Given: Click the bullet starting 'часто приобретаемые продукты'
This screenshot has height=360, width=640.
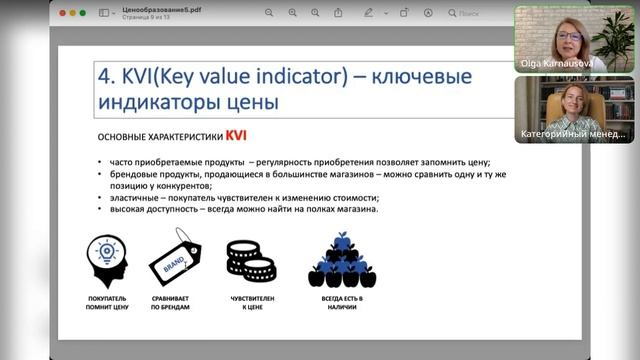Looking at the screenshot, I should click(300, 162).
